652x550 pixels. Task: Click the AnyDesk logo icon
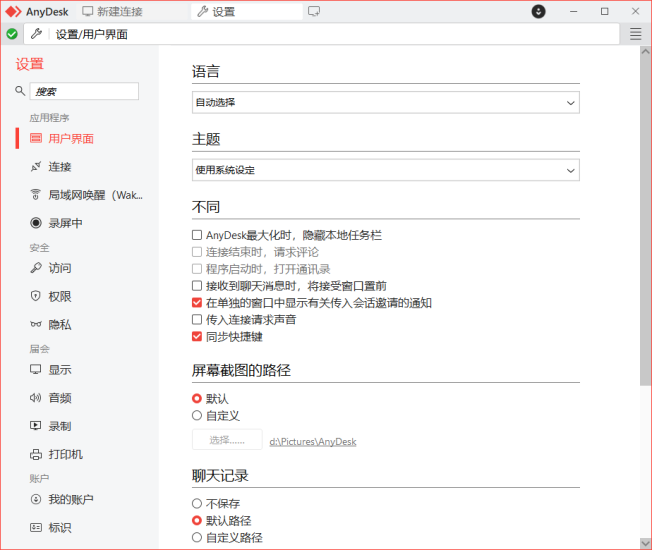point(13,12)
